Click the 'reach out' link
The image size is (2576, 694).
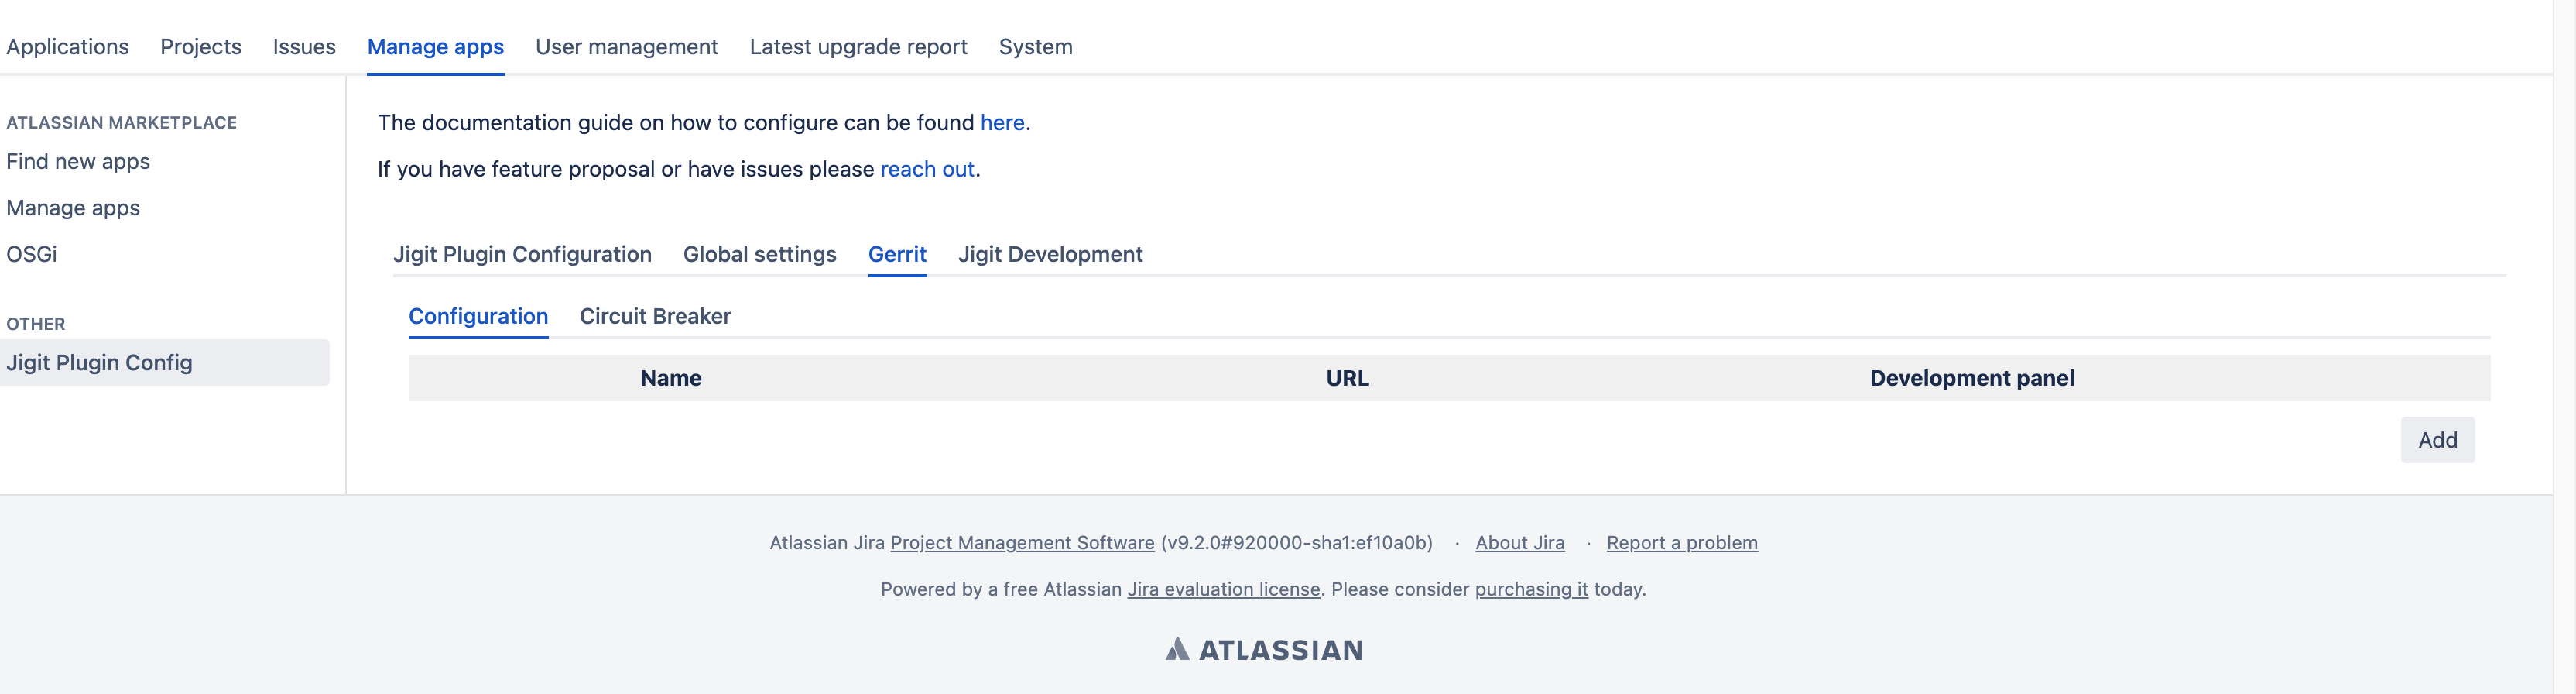click(x=926, y=170)
